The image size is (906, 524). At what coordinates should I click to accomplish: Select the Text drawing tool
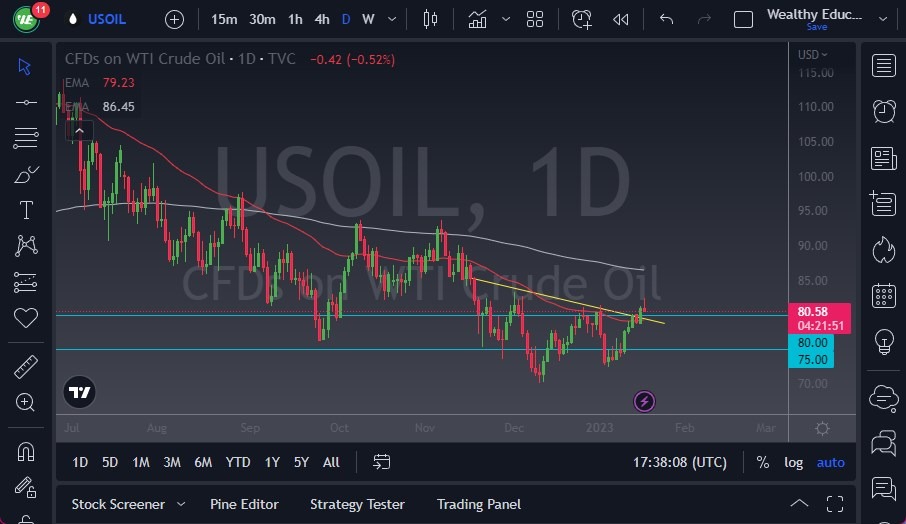point(26,210)
